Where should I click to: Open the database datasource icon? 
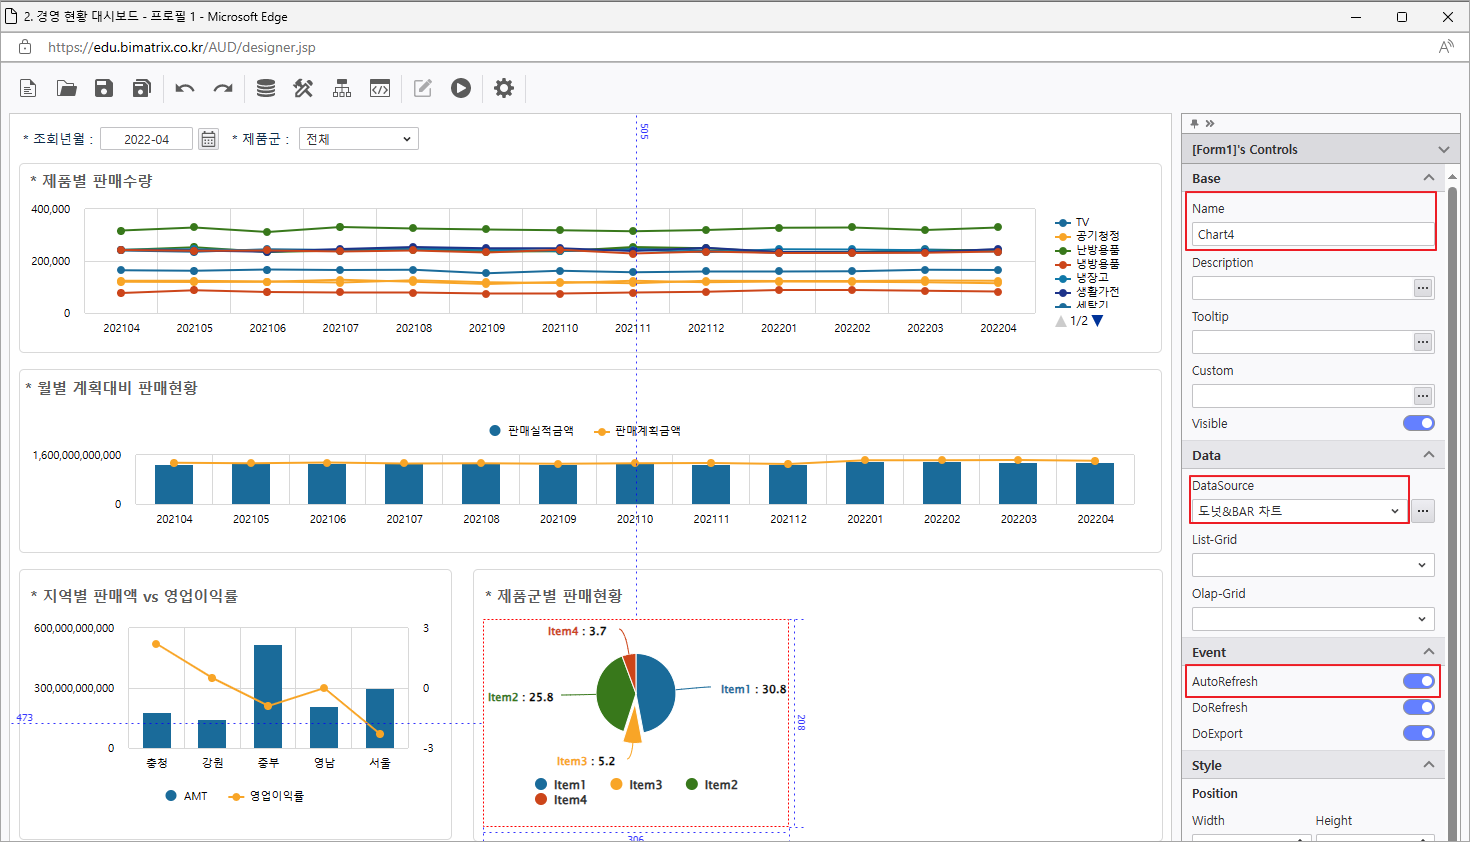(x=266, y=88)
